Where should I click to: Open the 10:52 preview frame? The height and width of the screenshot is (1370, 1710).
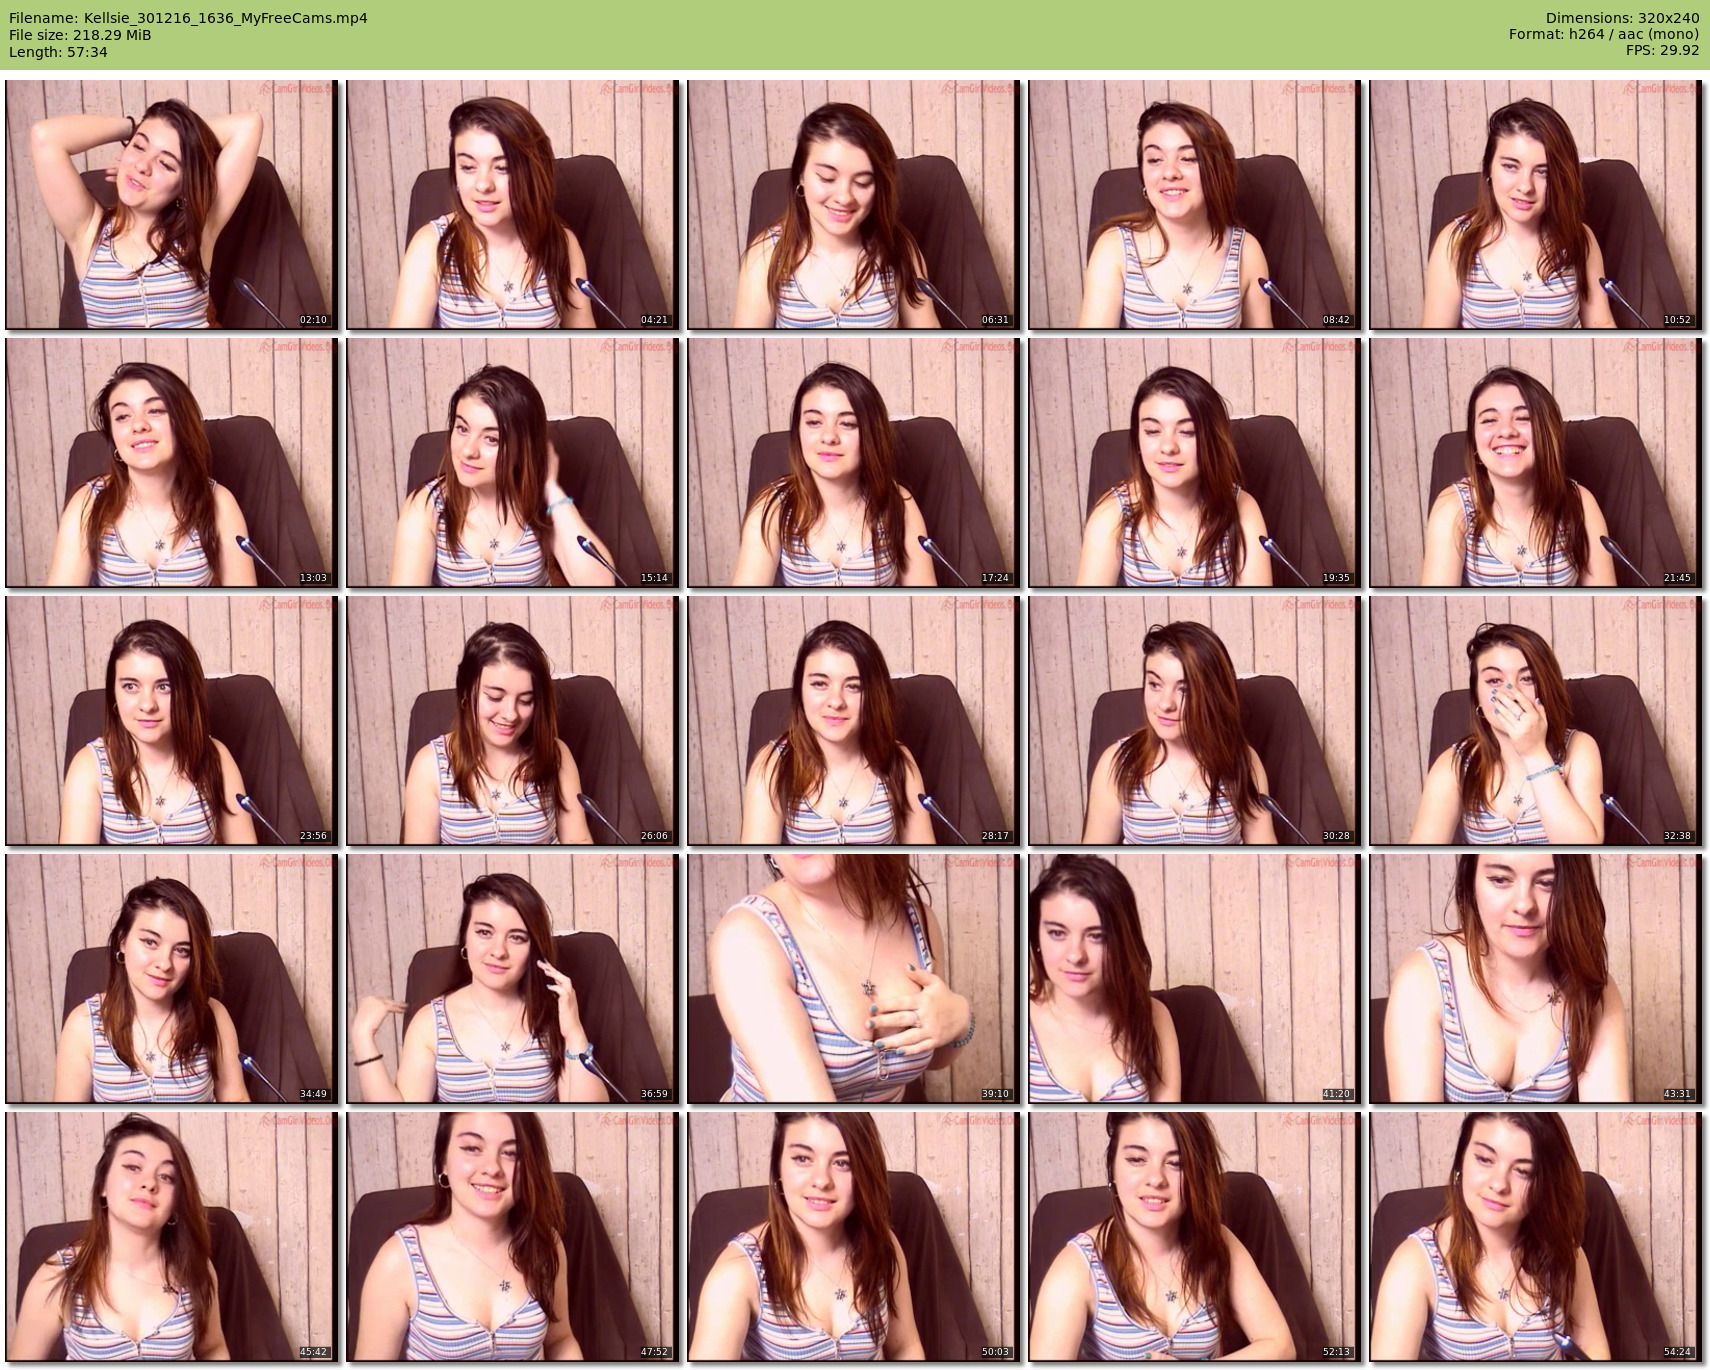1536,204
